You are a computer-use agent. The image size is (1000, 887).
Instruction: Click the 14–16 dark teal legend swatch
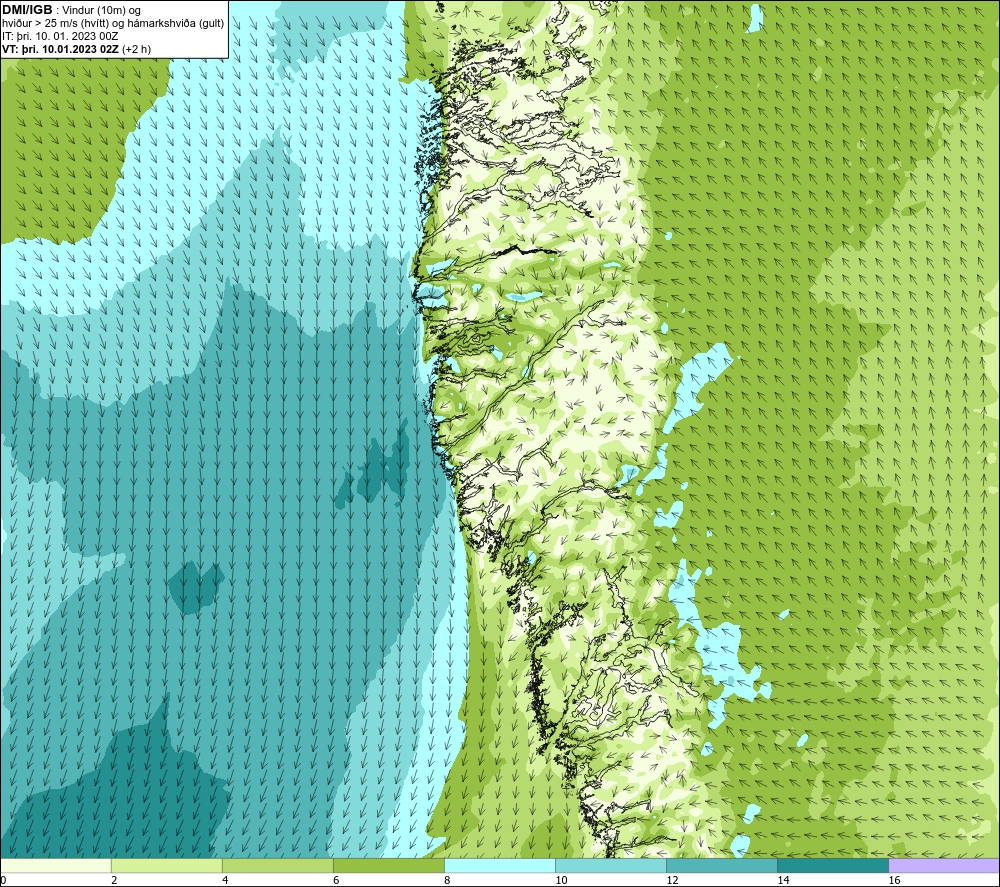coord(832,865)
